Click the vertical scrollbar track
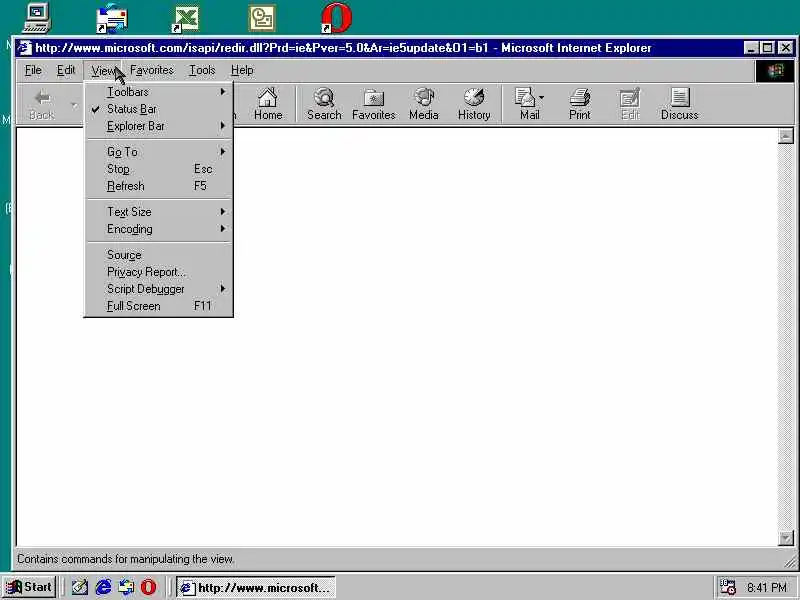 [x=786, y=337]
